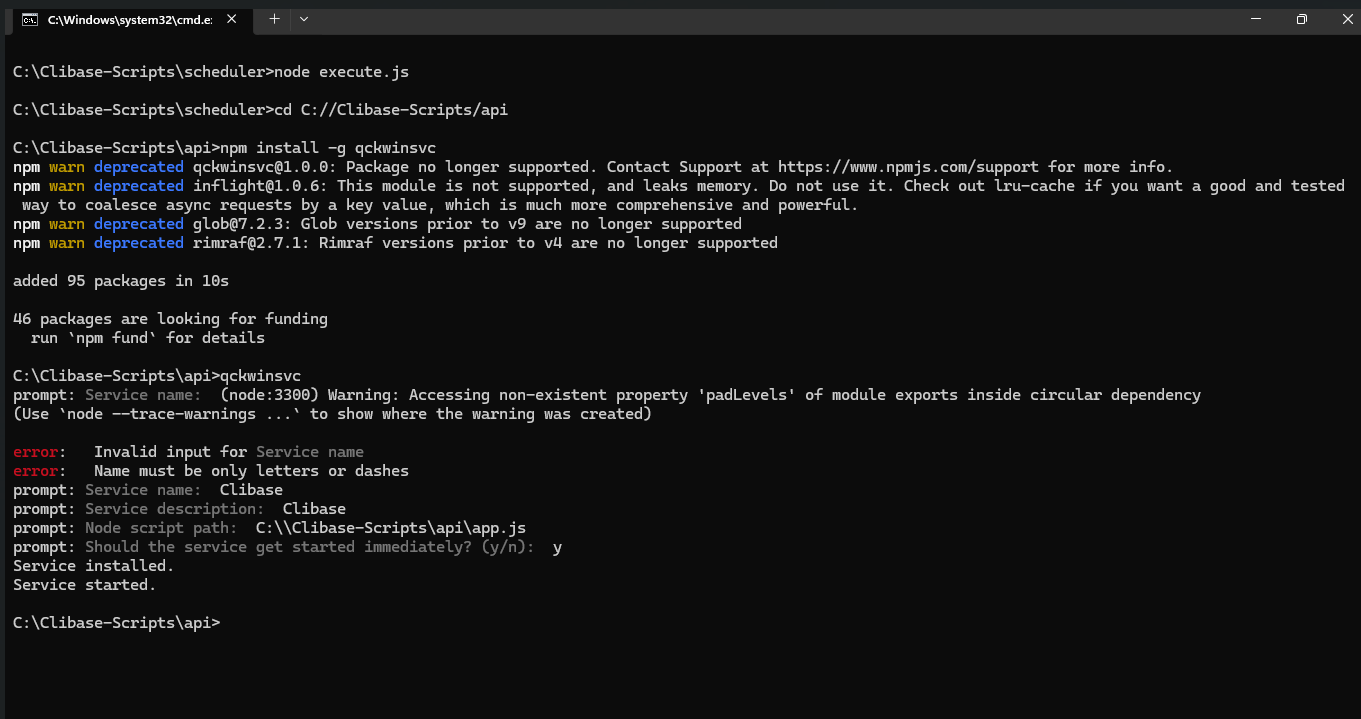1361x719 pixels.
Task: Click the blue deprecated label on glob line
Action: point(139,224)
